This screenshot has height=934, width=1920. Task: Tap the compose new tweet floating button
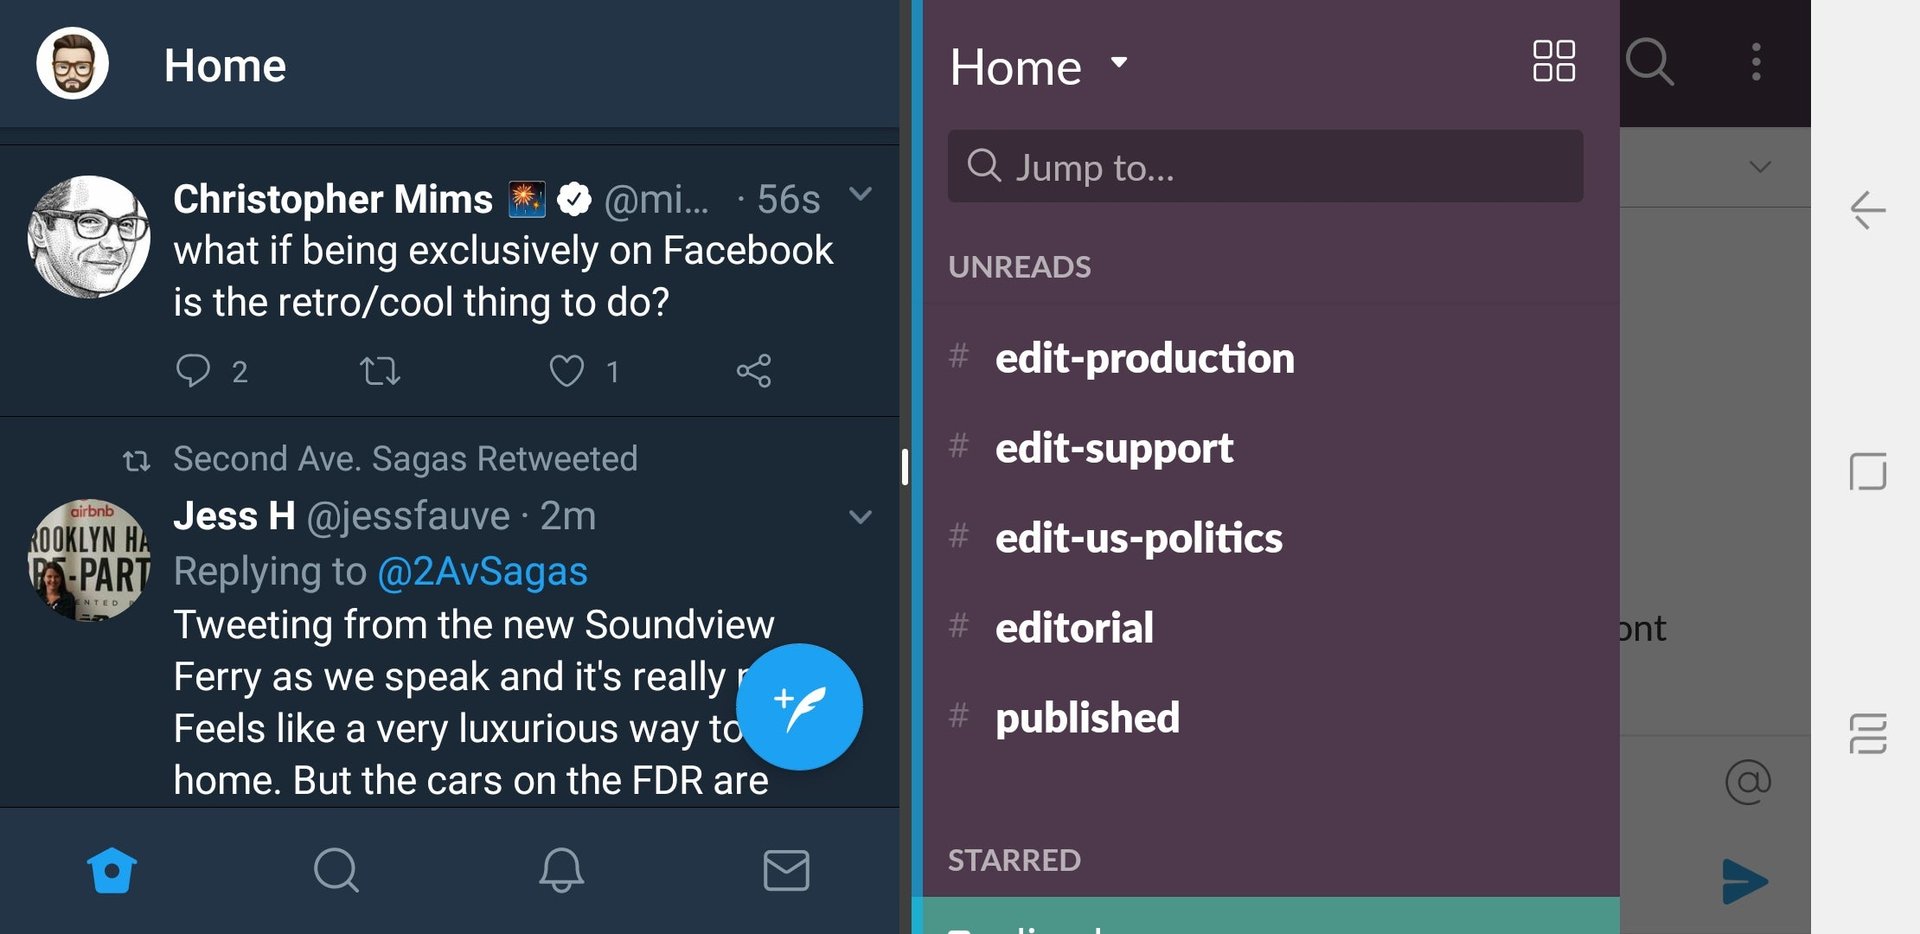(799, 707)
